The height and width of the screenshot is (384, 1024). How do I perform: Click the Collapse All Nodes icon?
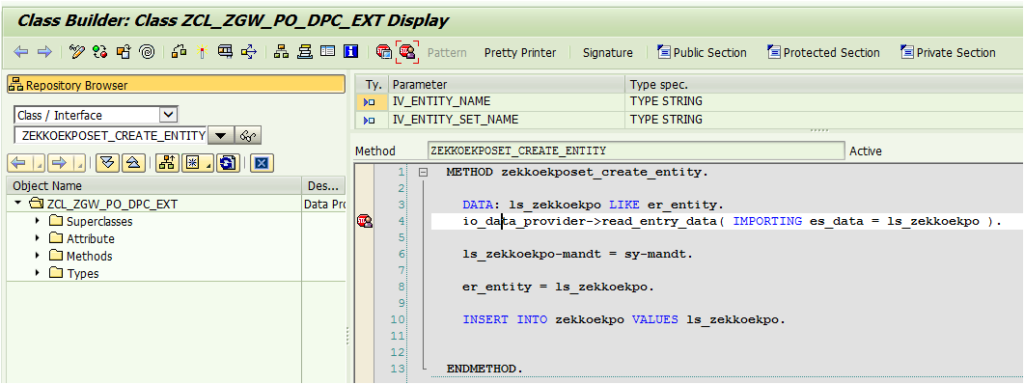[x=133, y=163]
